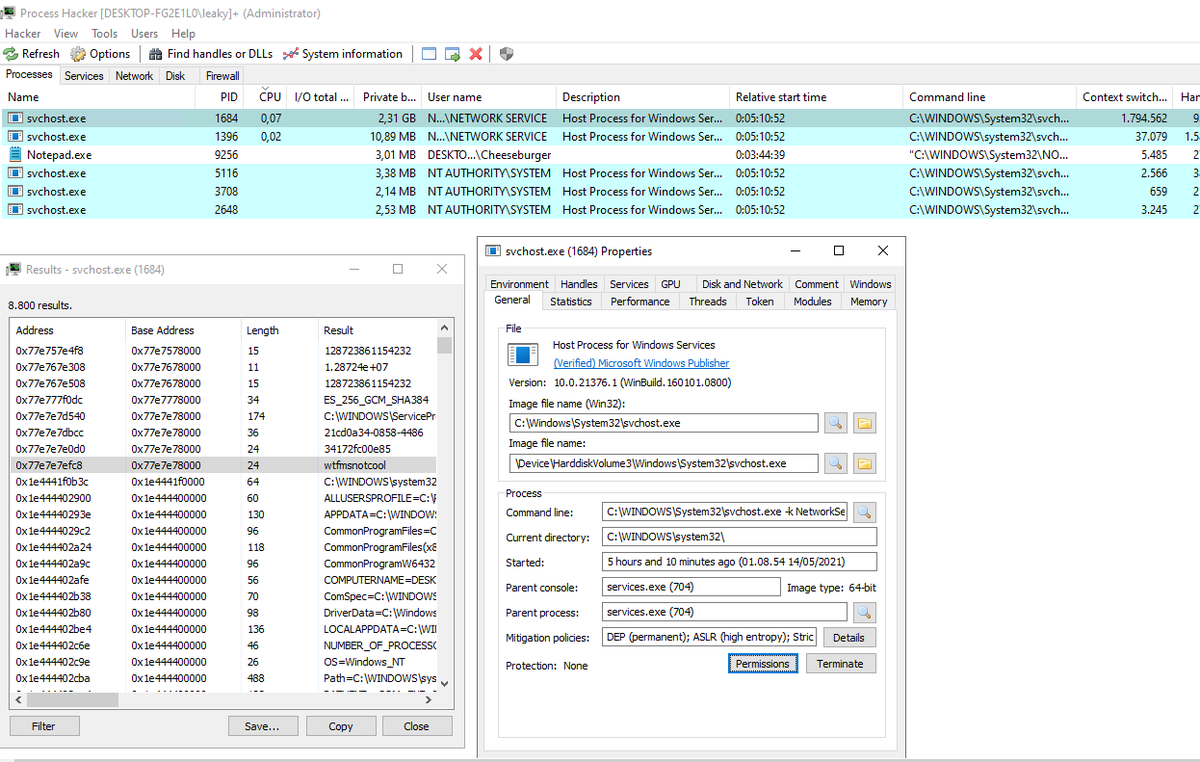Viewport: 1200px width, 762px height.
Task: Click magnifier next to Command line field
Action: 864,512
